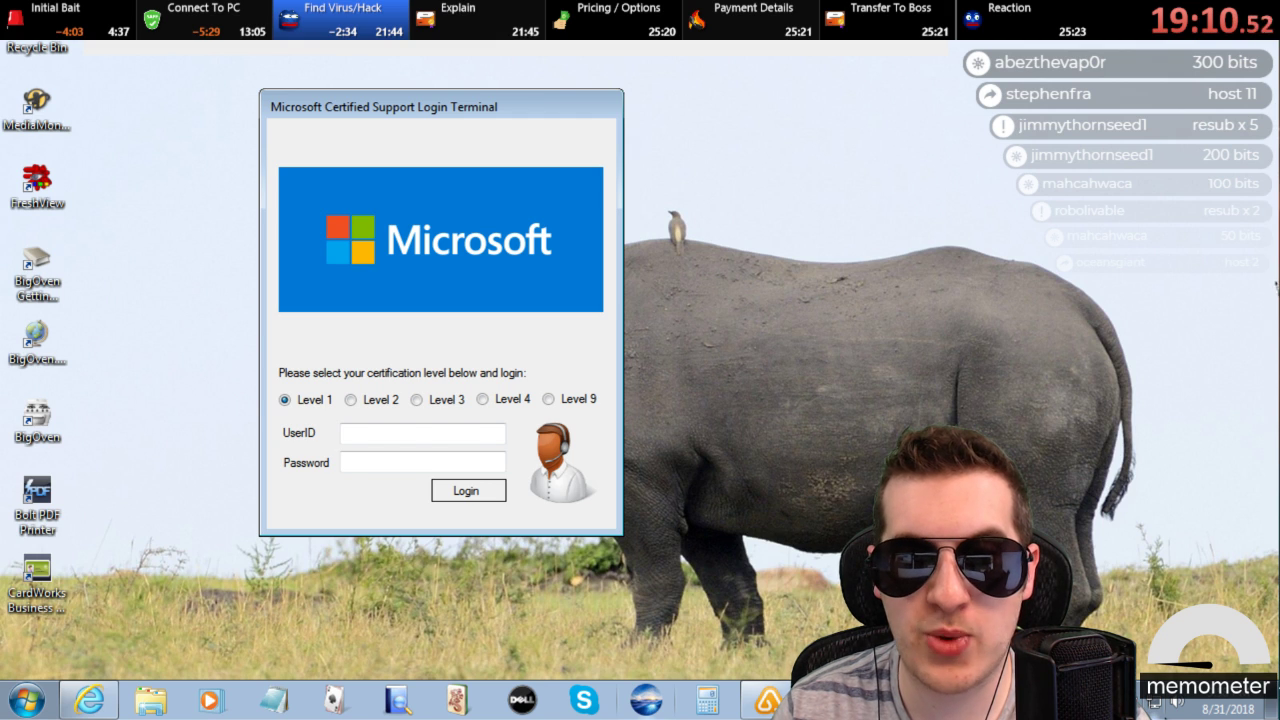Click the "Please select your certification level" text

pos(402,373)
